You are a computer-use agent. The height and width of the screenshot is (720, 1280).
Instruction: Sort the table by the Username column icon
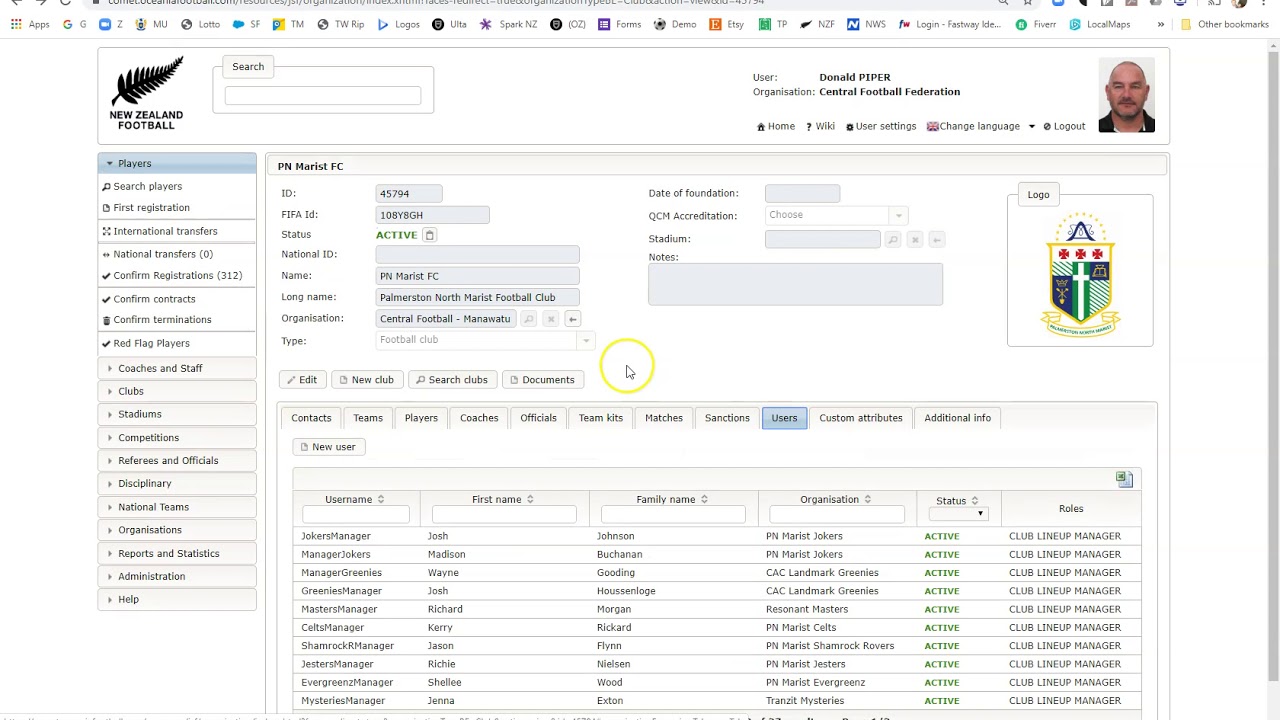coord(381,499)
